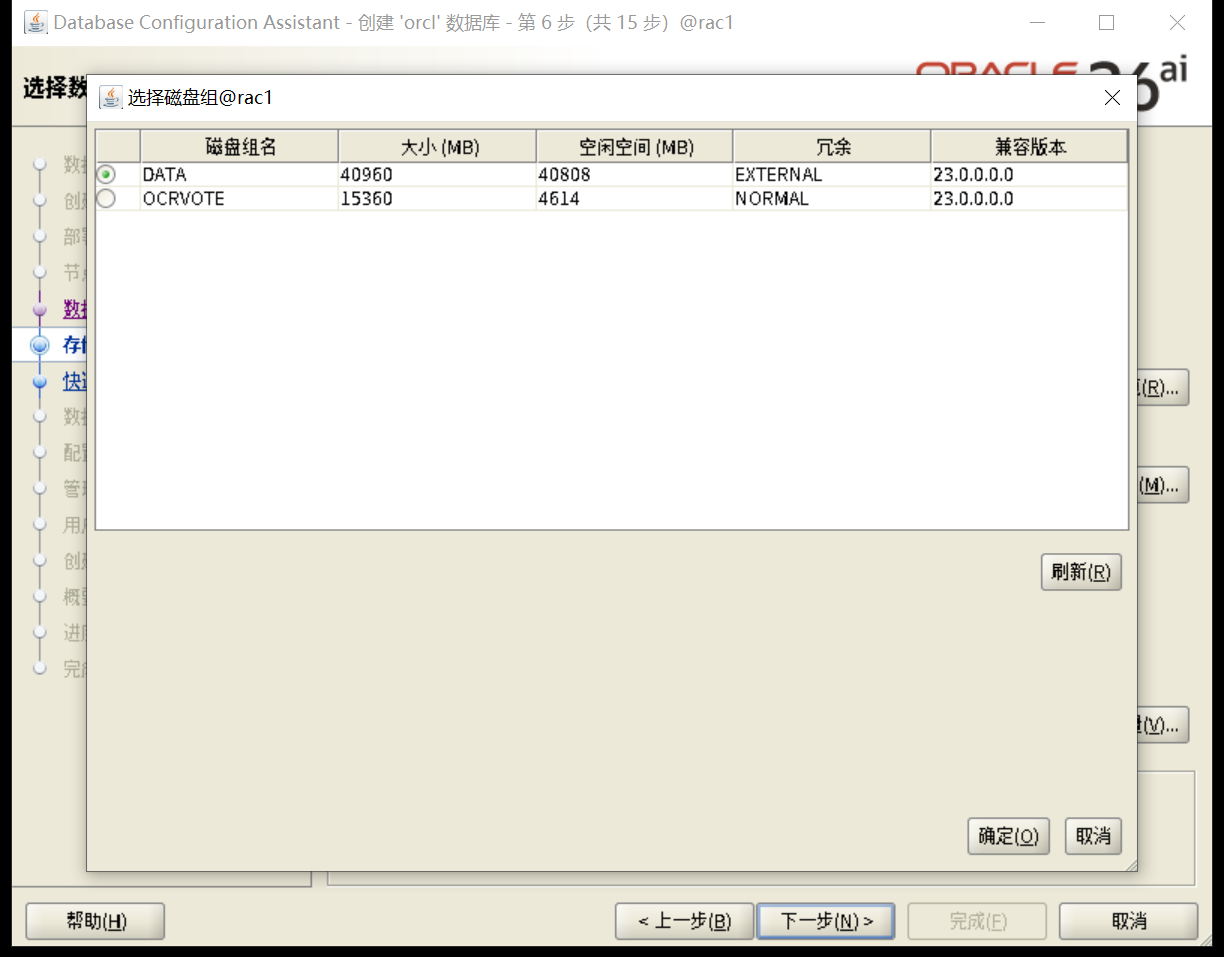Click the 40808 free space cell
Viewport: 1224px width, 957px height.
point(635,175)
